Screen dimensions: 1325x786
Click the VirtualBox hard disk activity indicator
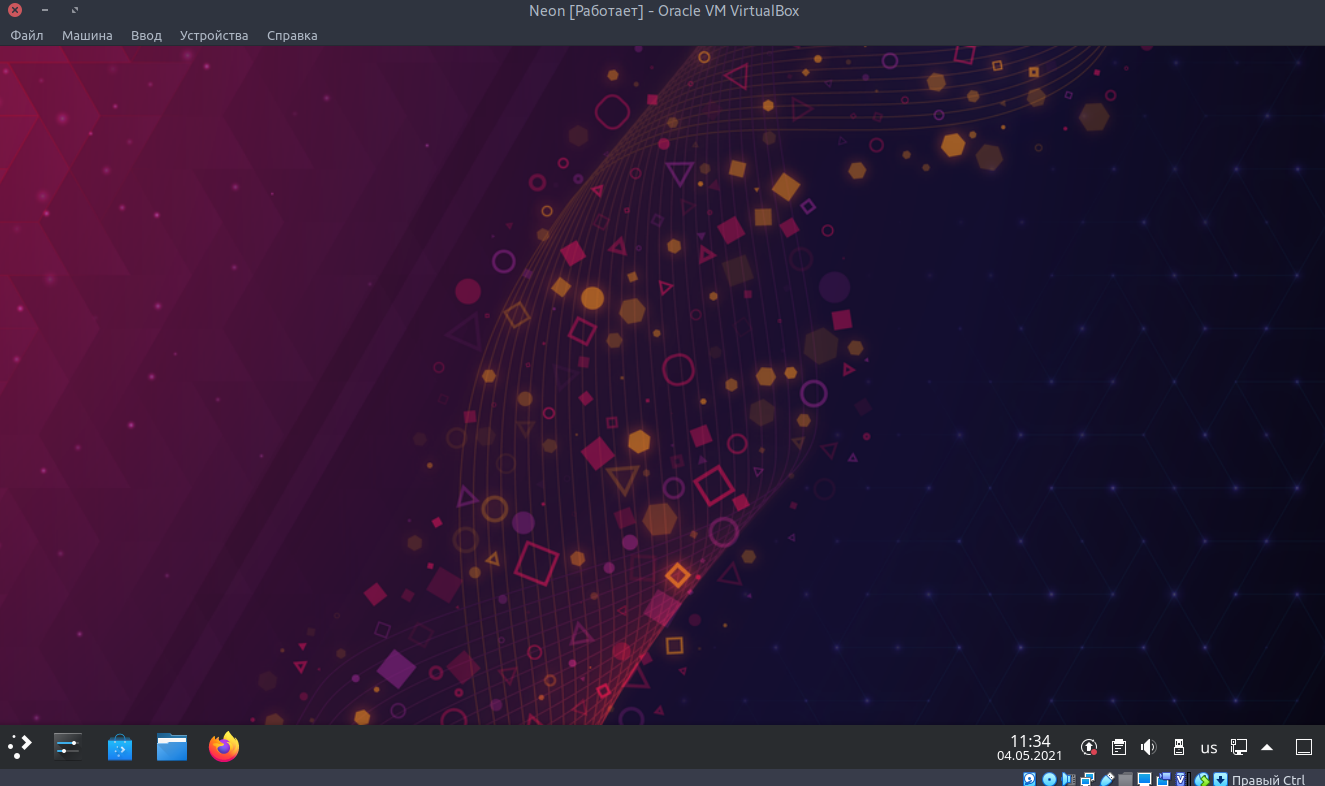click(x=1029, y=779)
